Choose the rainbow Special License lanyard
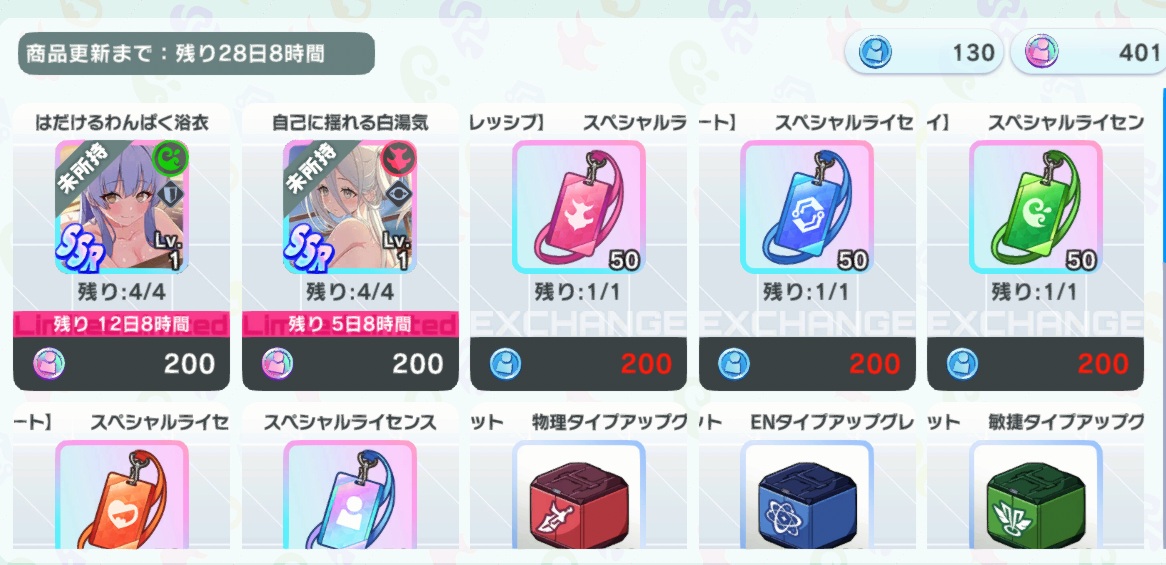 350,494
